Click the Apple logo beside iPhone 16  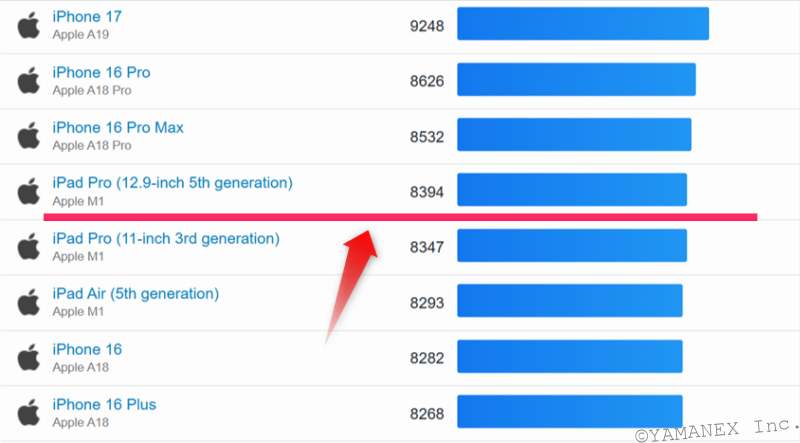click(x=28, y=357)
